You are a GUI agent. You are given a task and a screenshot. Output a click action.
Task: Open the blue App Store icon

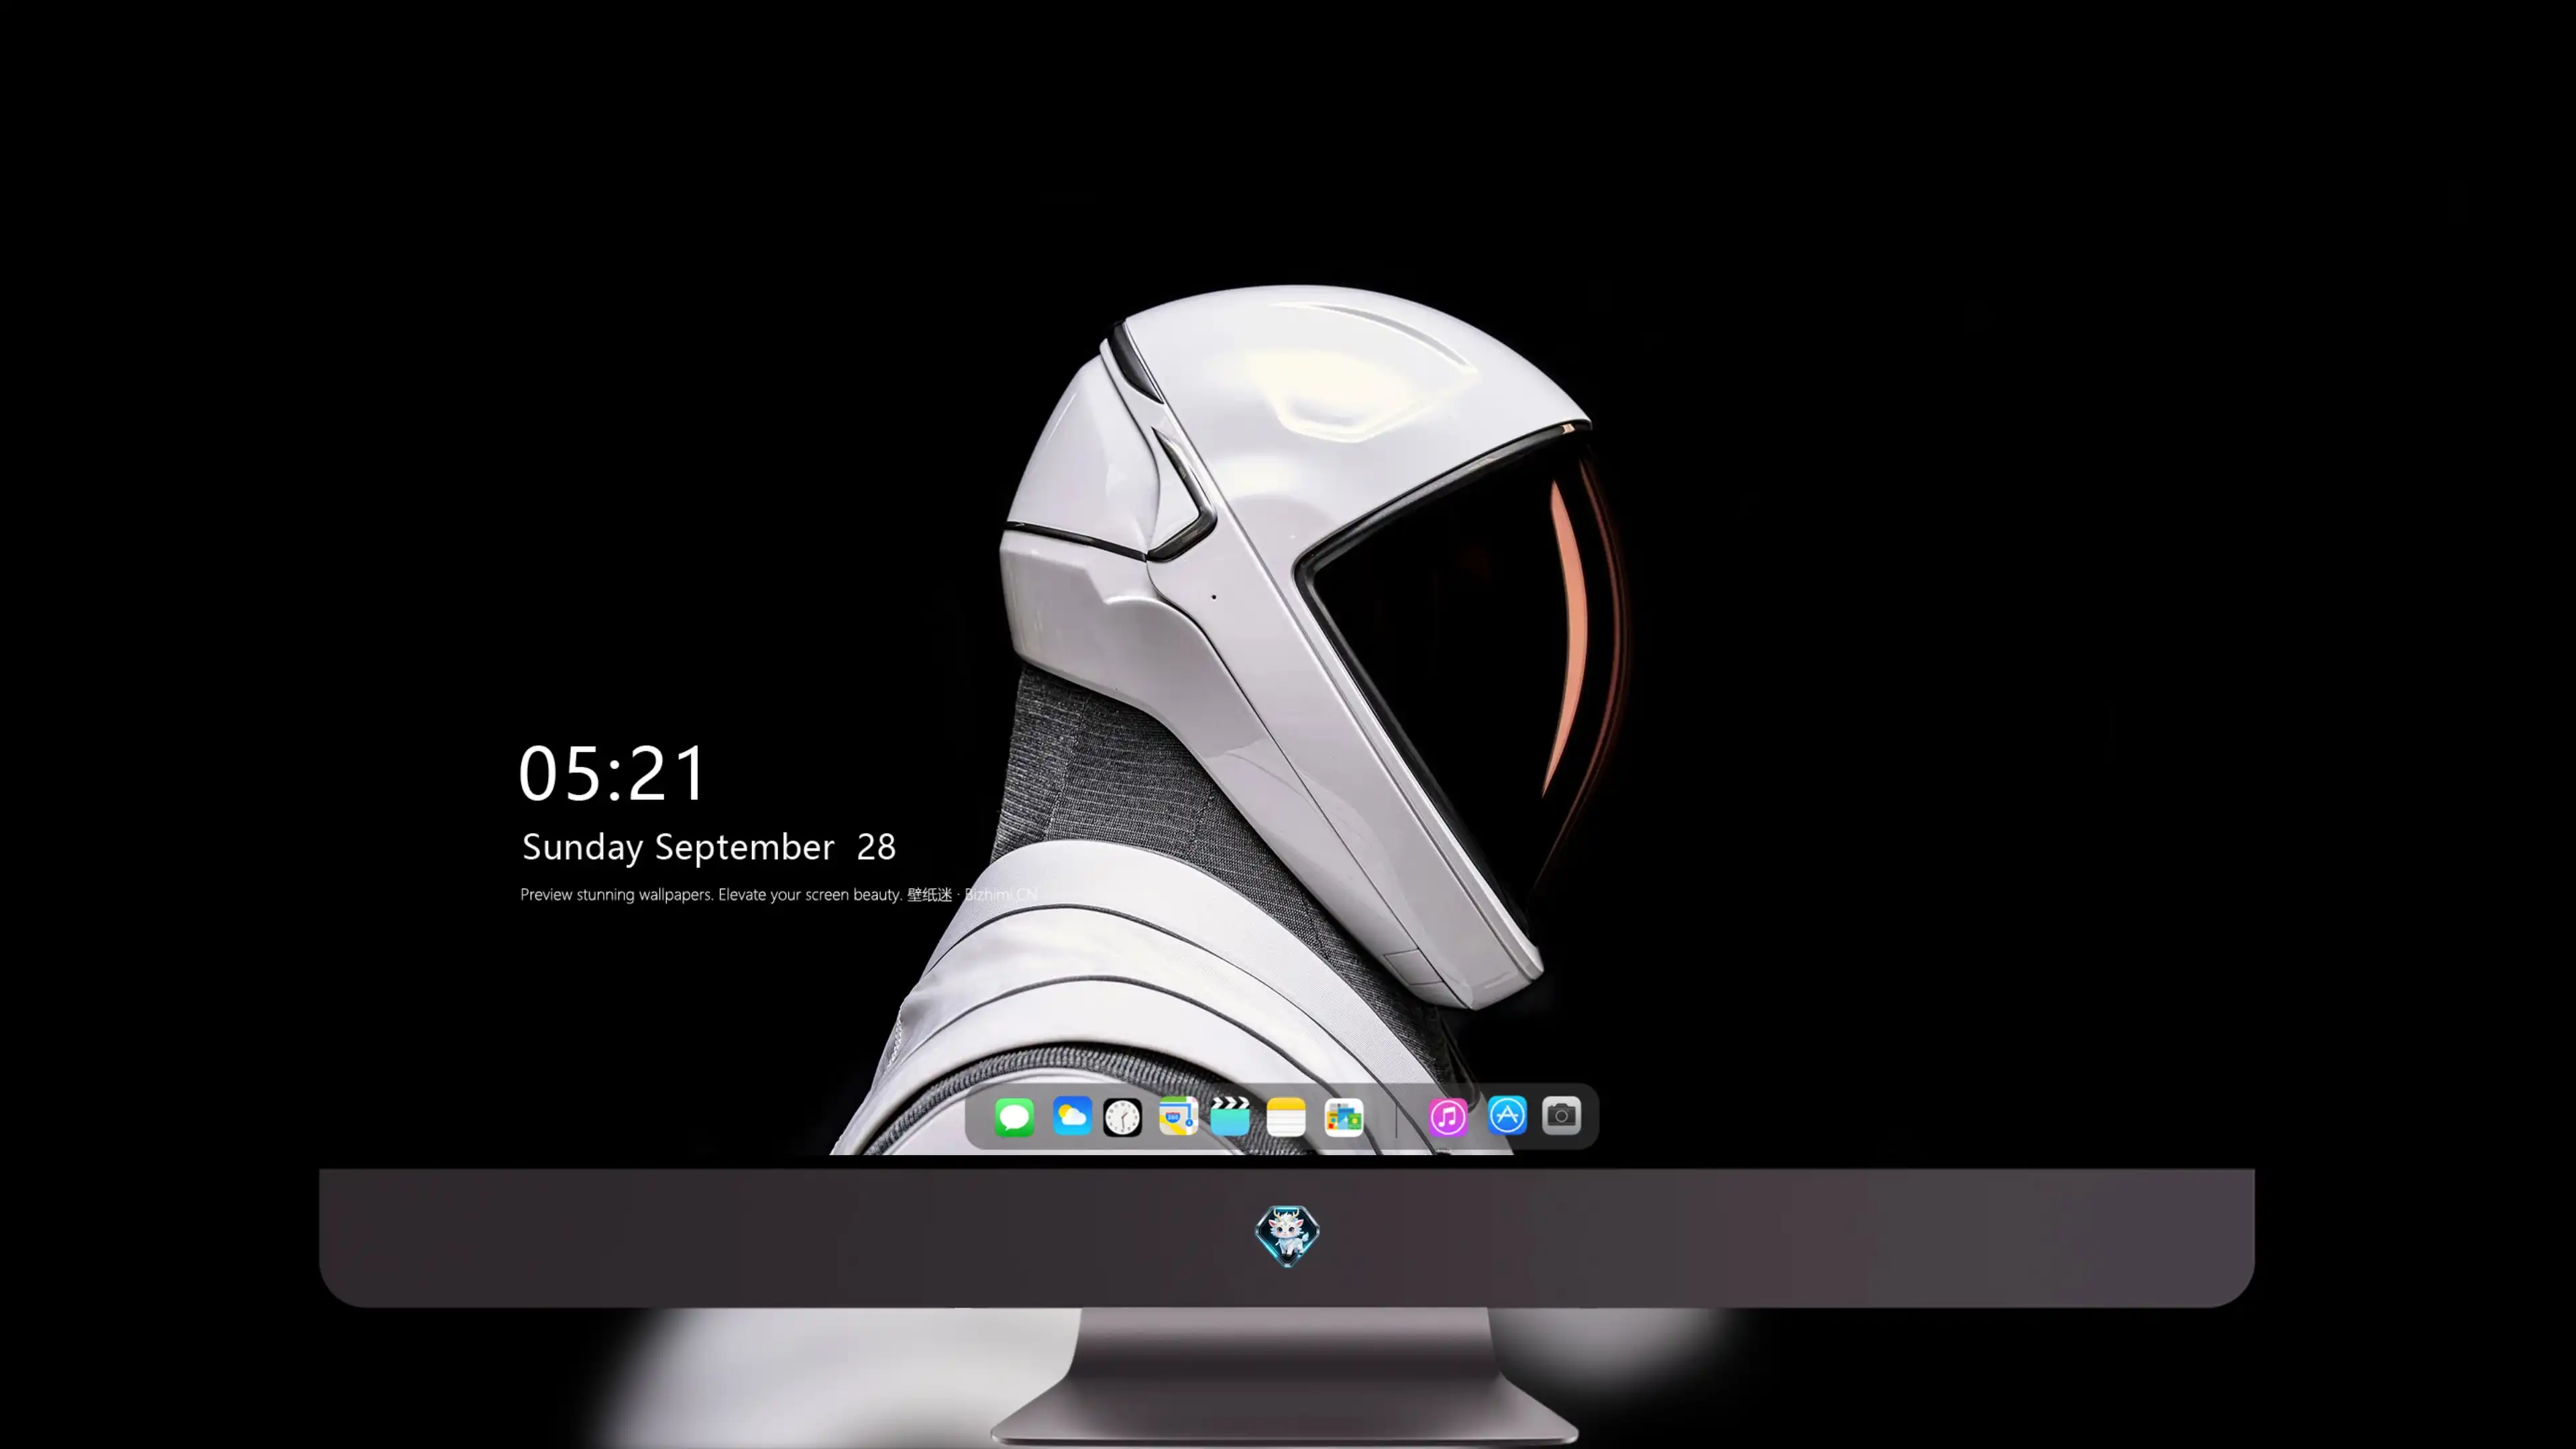[1507, 1115]
